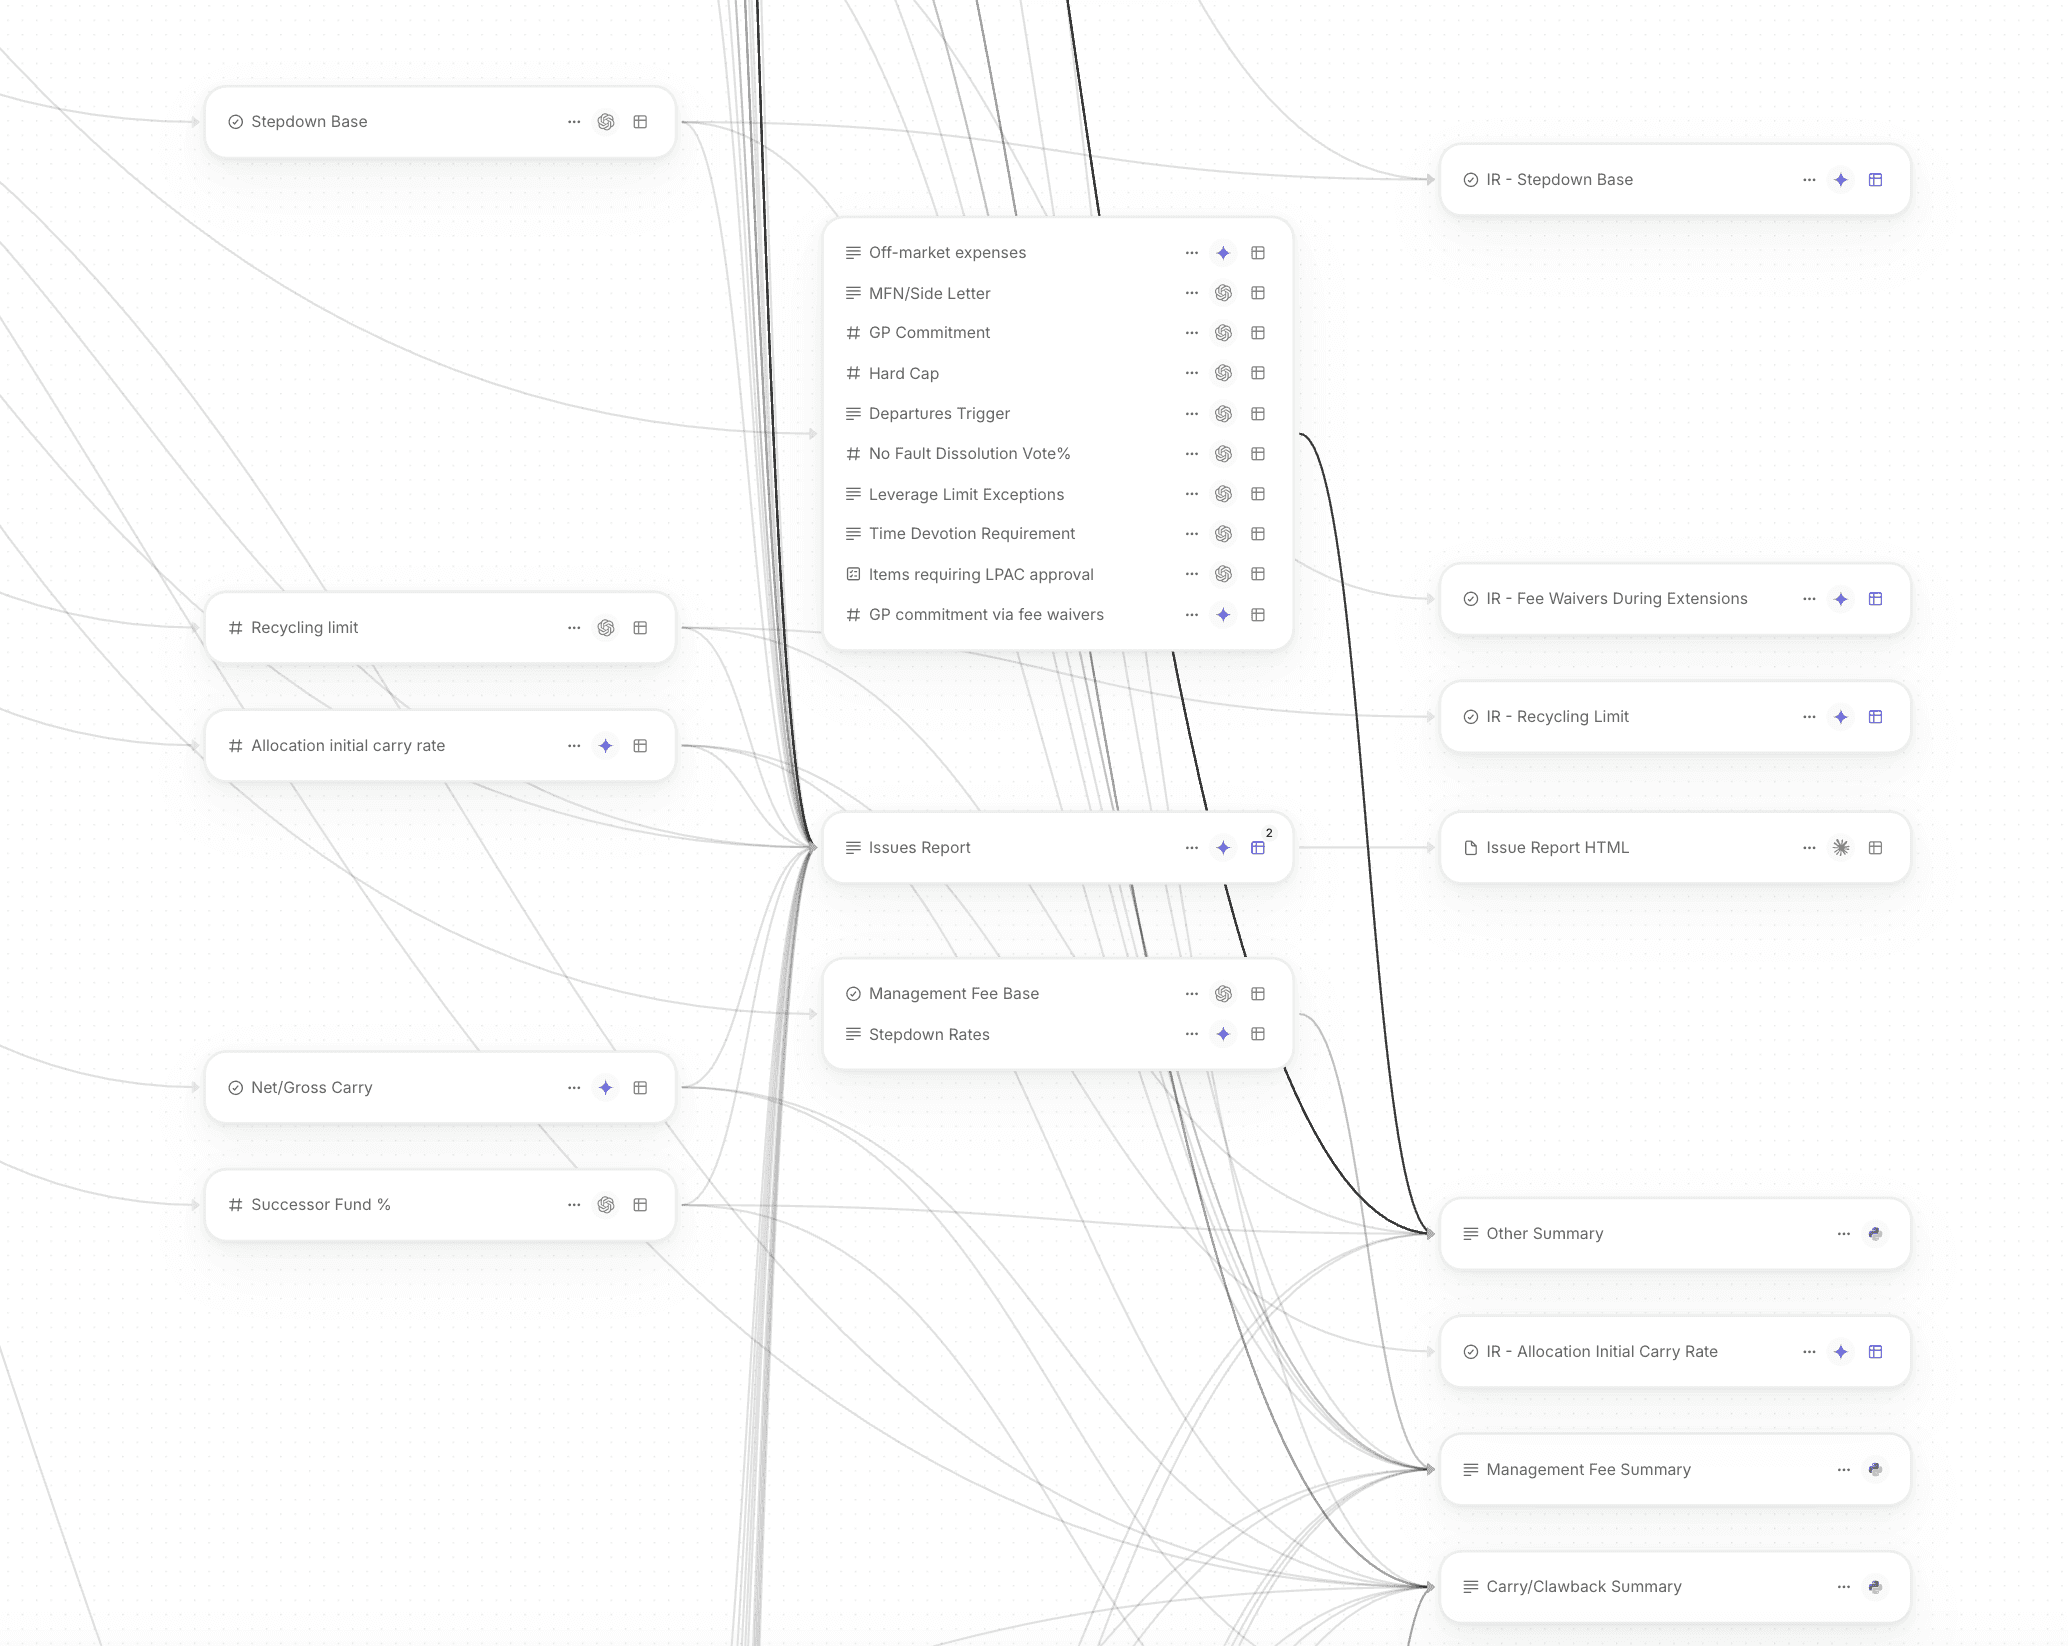
Task: Click the Python icon on Other Summary node
Action: (x=1875, y=1233)
